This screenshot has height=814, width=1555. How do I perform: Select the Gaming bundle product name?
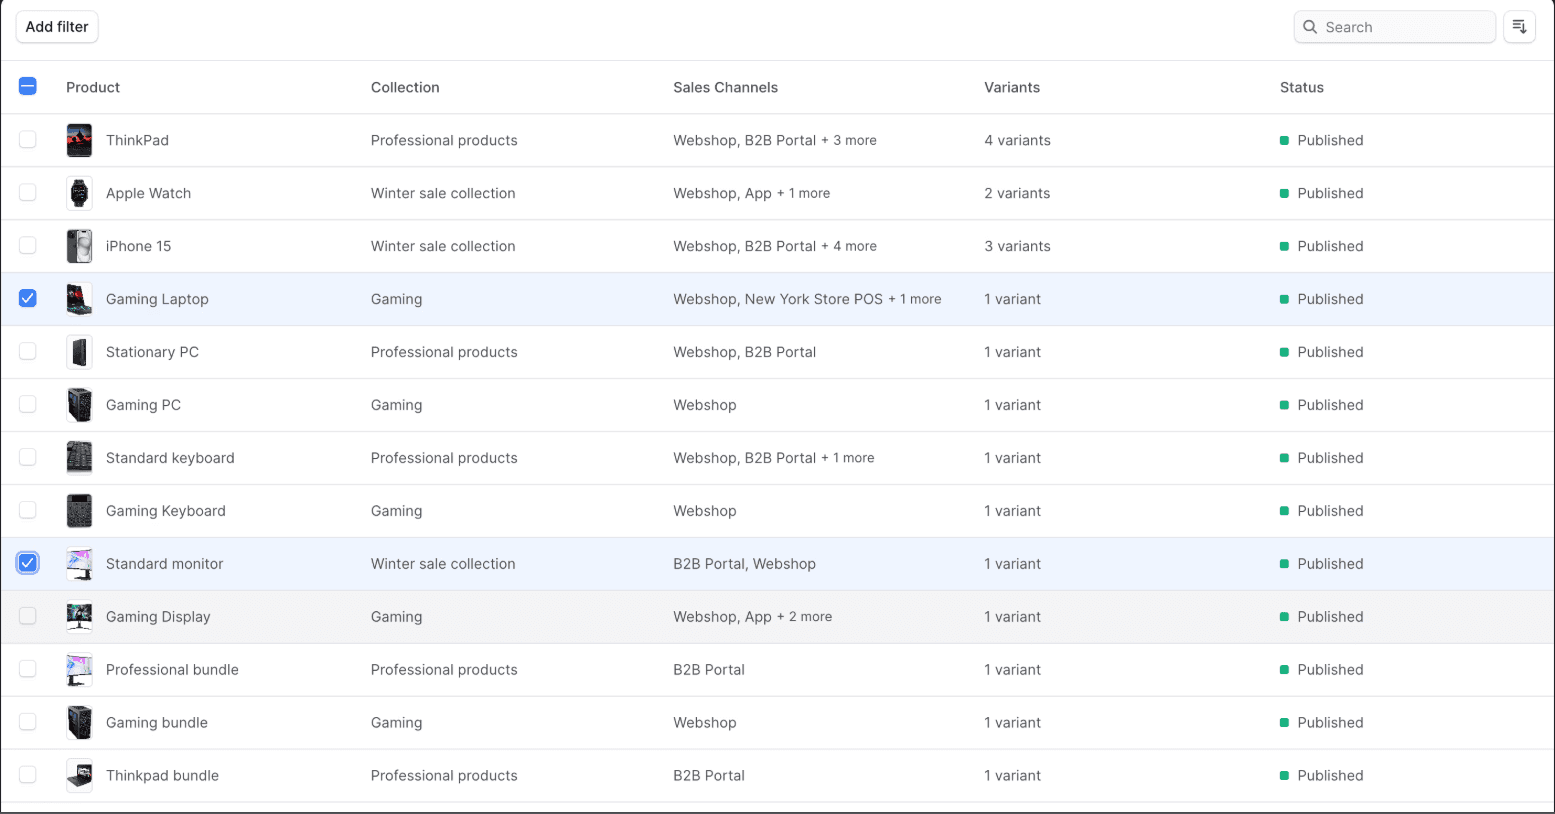[156, 722]
